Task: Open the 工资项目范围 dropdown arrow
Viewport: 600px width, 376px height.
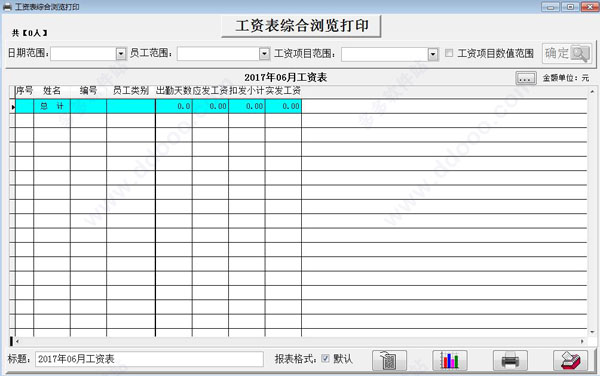Action: [433, 54]
